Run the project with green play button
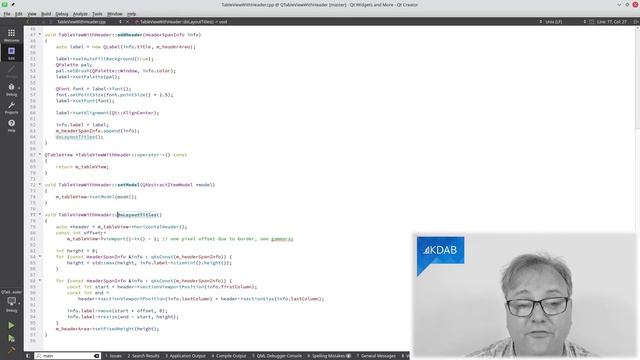Screen dimensions: 640x360 click(x=11, y=325)
